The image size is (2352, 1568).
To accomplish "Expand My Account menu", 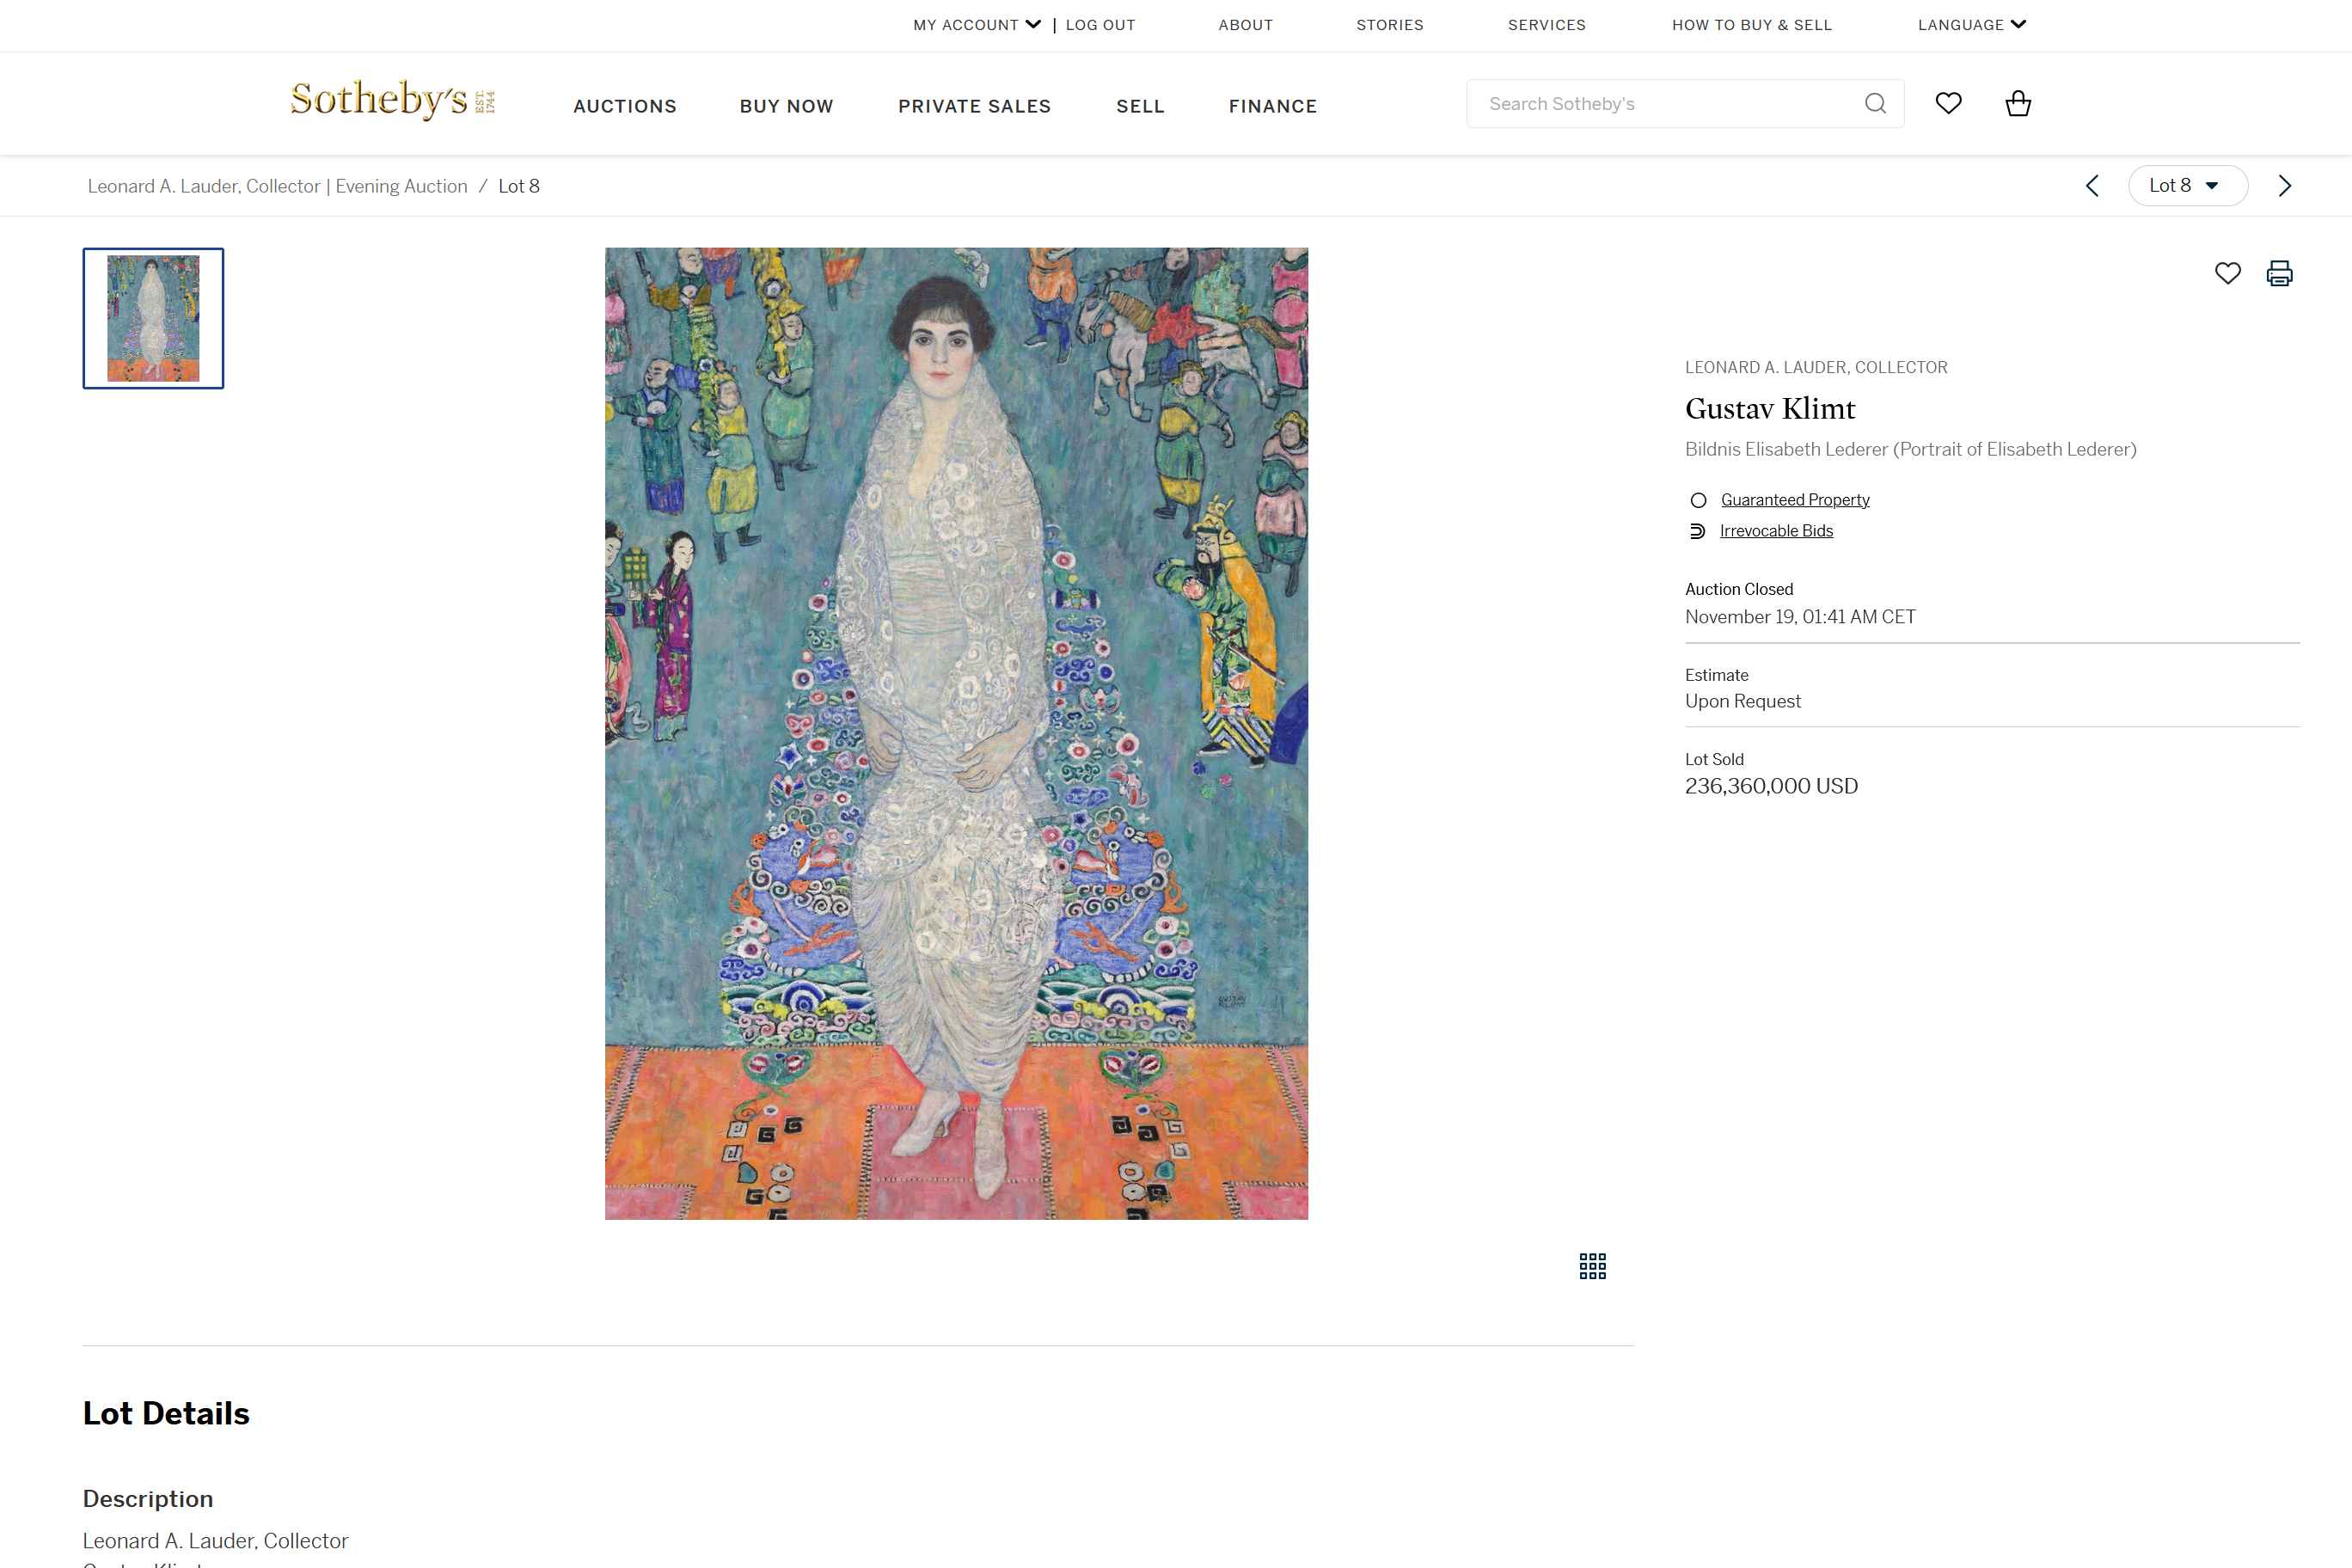I will tap(976, 25).
